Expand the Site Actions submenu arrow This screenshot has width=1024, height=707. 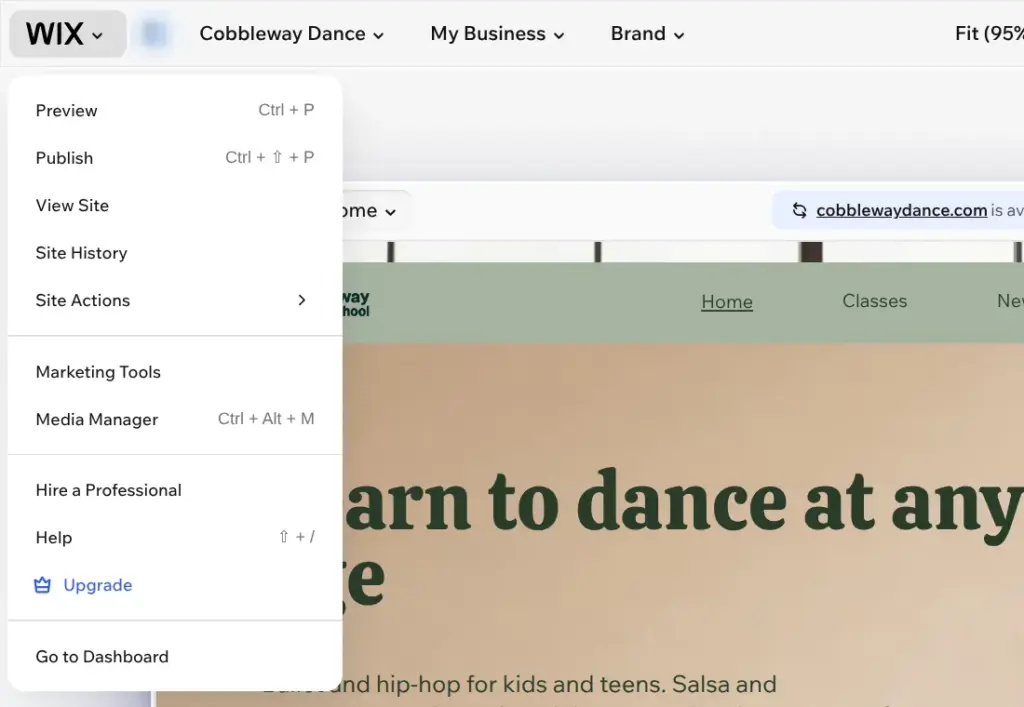(x=302, y=300)
